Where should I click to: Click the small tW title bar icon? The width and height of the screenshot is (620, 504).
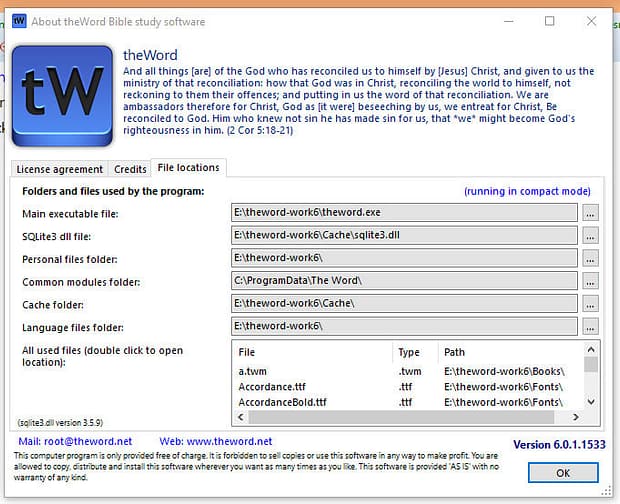point(19,21)
